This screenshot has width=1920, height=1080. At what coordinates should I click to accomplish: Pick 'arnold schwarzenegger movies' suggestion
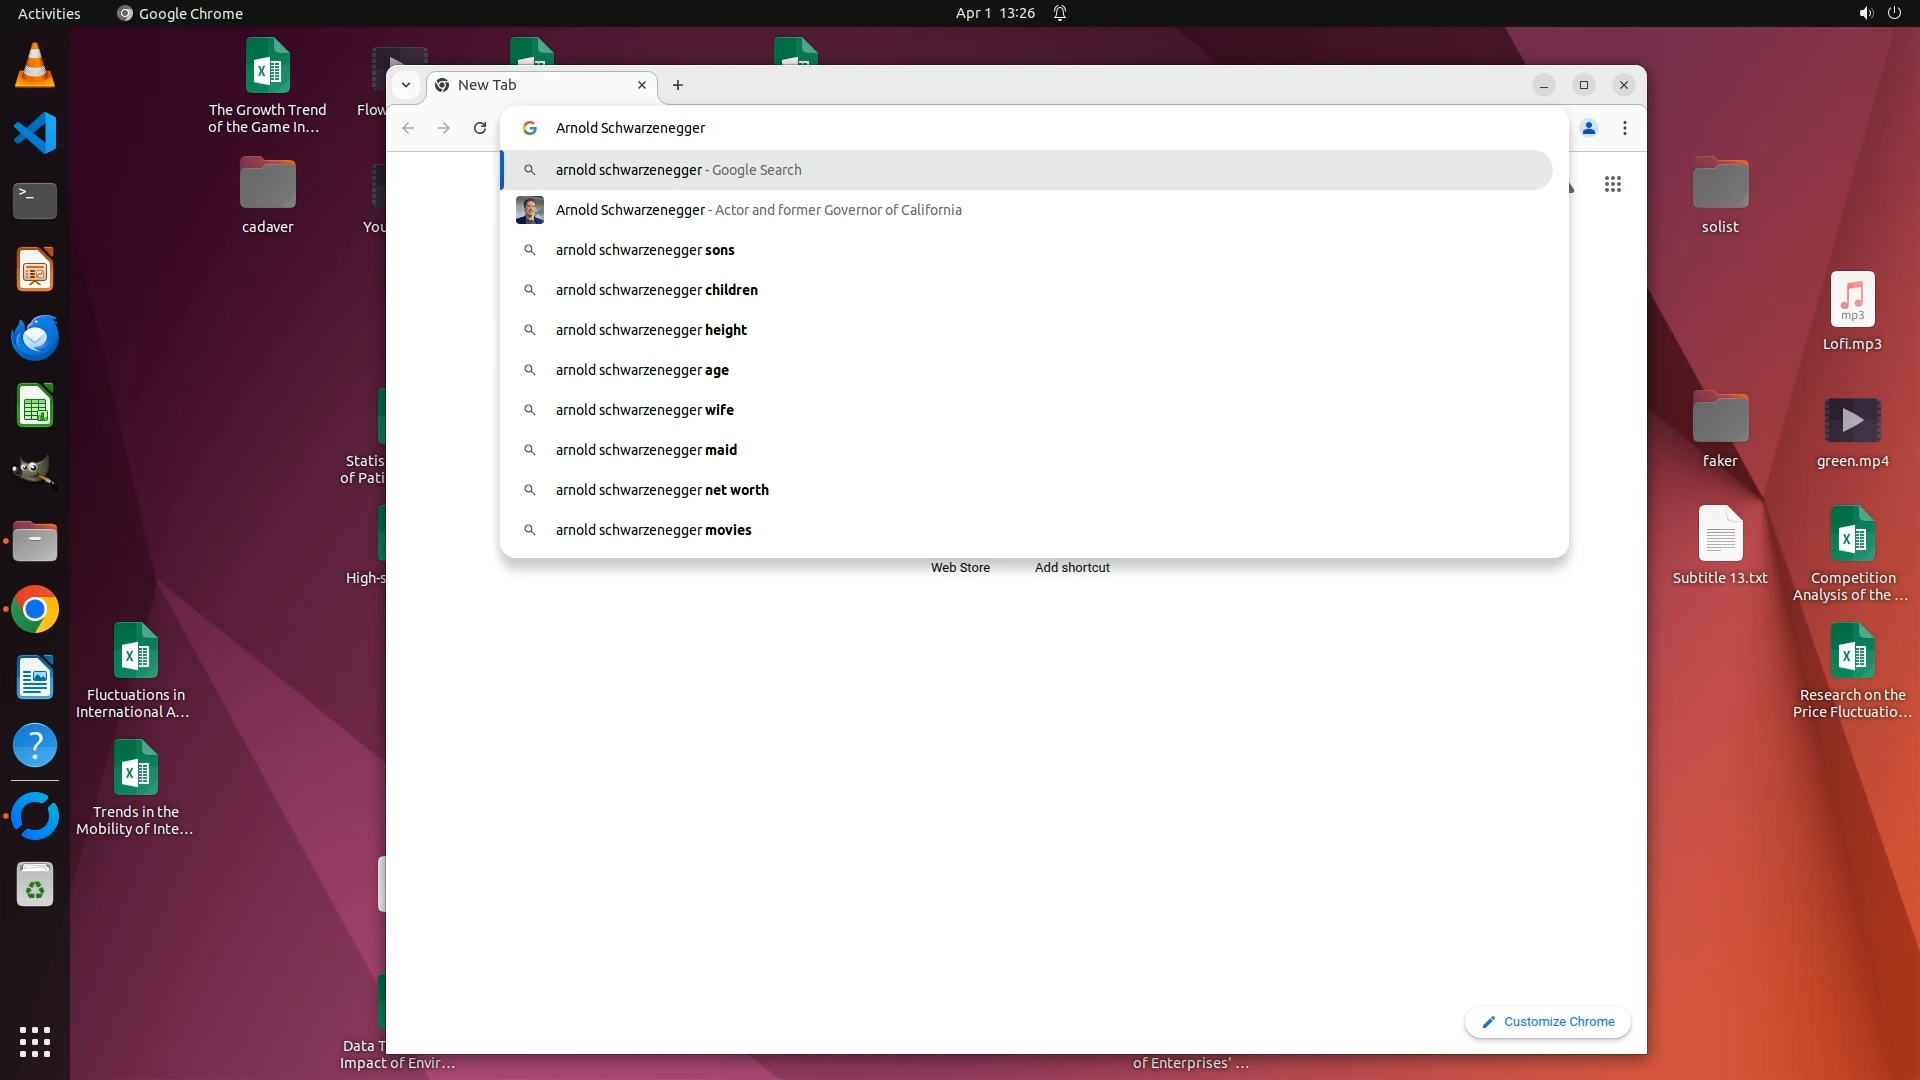click(653, 530)
